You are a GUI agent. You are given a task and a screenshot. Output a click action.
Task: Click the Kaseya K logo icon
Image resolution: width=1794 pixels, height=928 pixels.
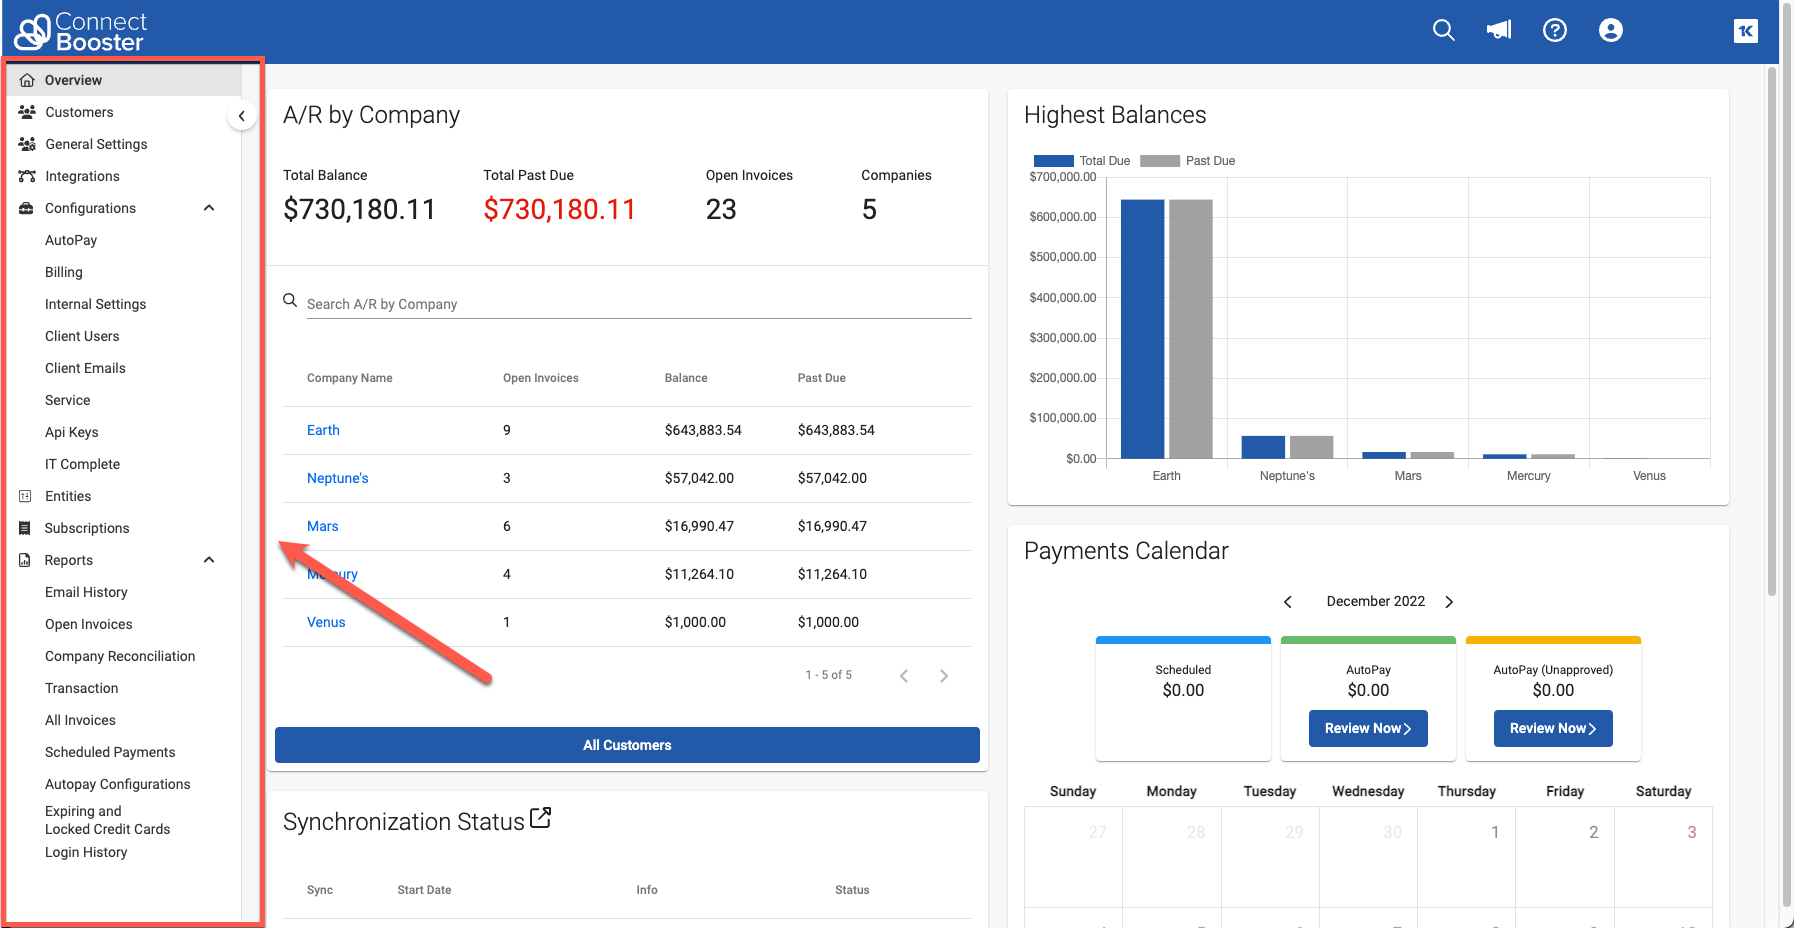point(1745,31)
